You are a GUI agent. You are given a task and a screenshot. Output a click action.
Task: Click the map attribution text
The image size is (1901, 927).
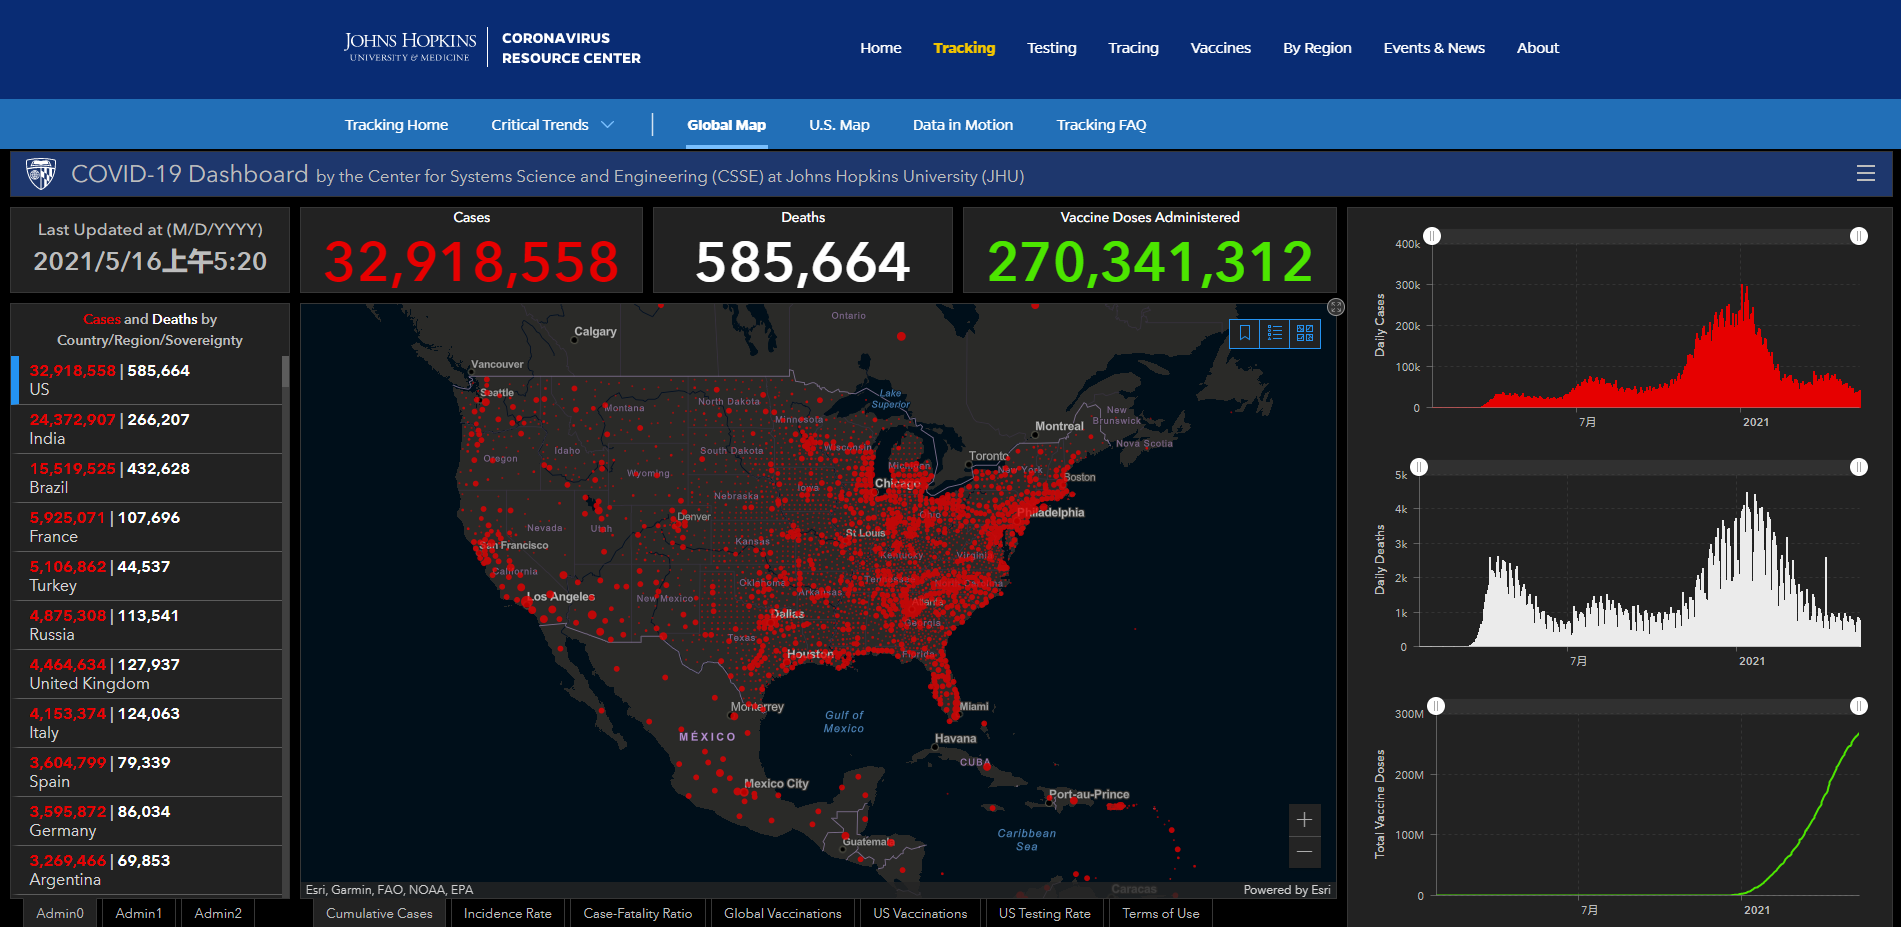389,890
